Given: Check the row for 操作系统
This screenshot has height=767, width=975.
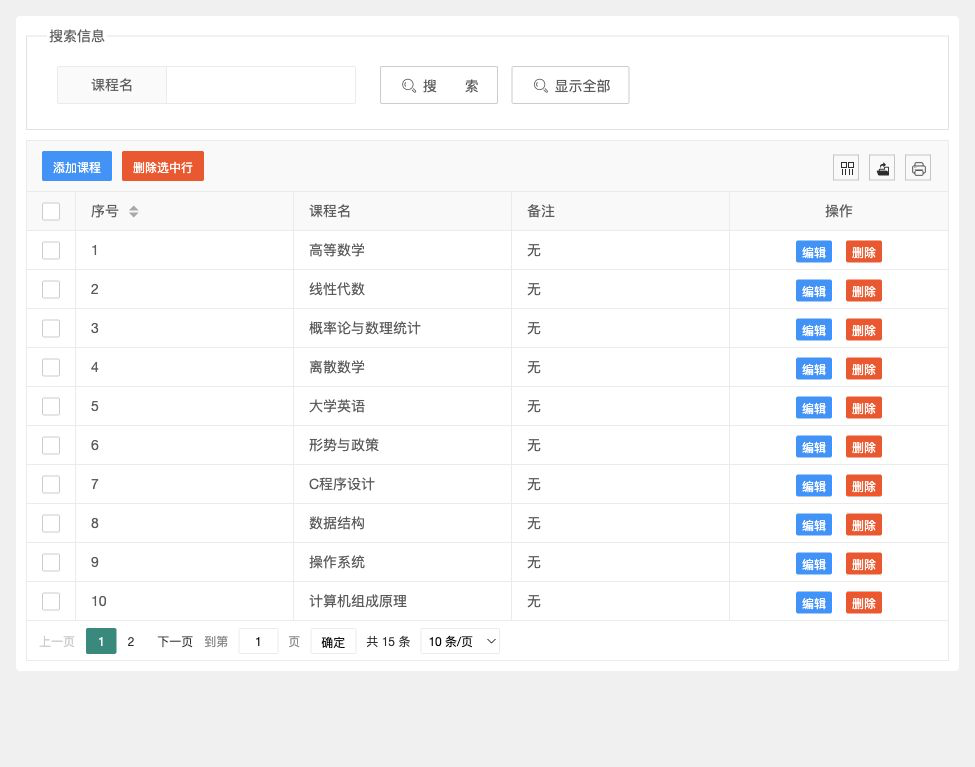Looking at the screenshot, I should 51,562.
